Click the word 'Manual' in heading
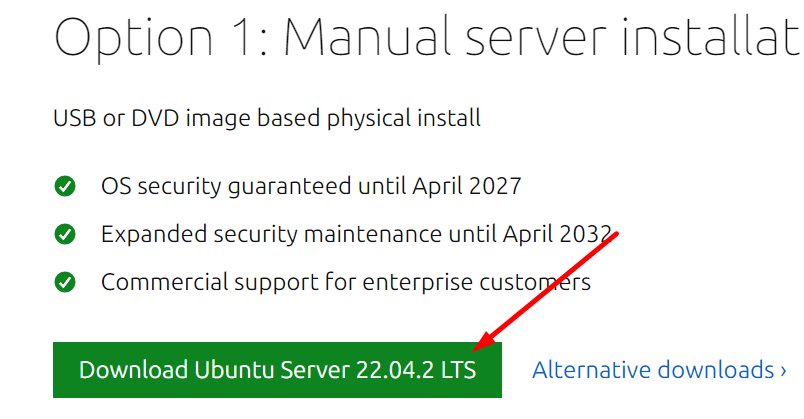This screenshot has width=804, height=419. [x=368, y=37]
